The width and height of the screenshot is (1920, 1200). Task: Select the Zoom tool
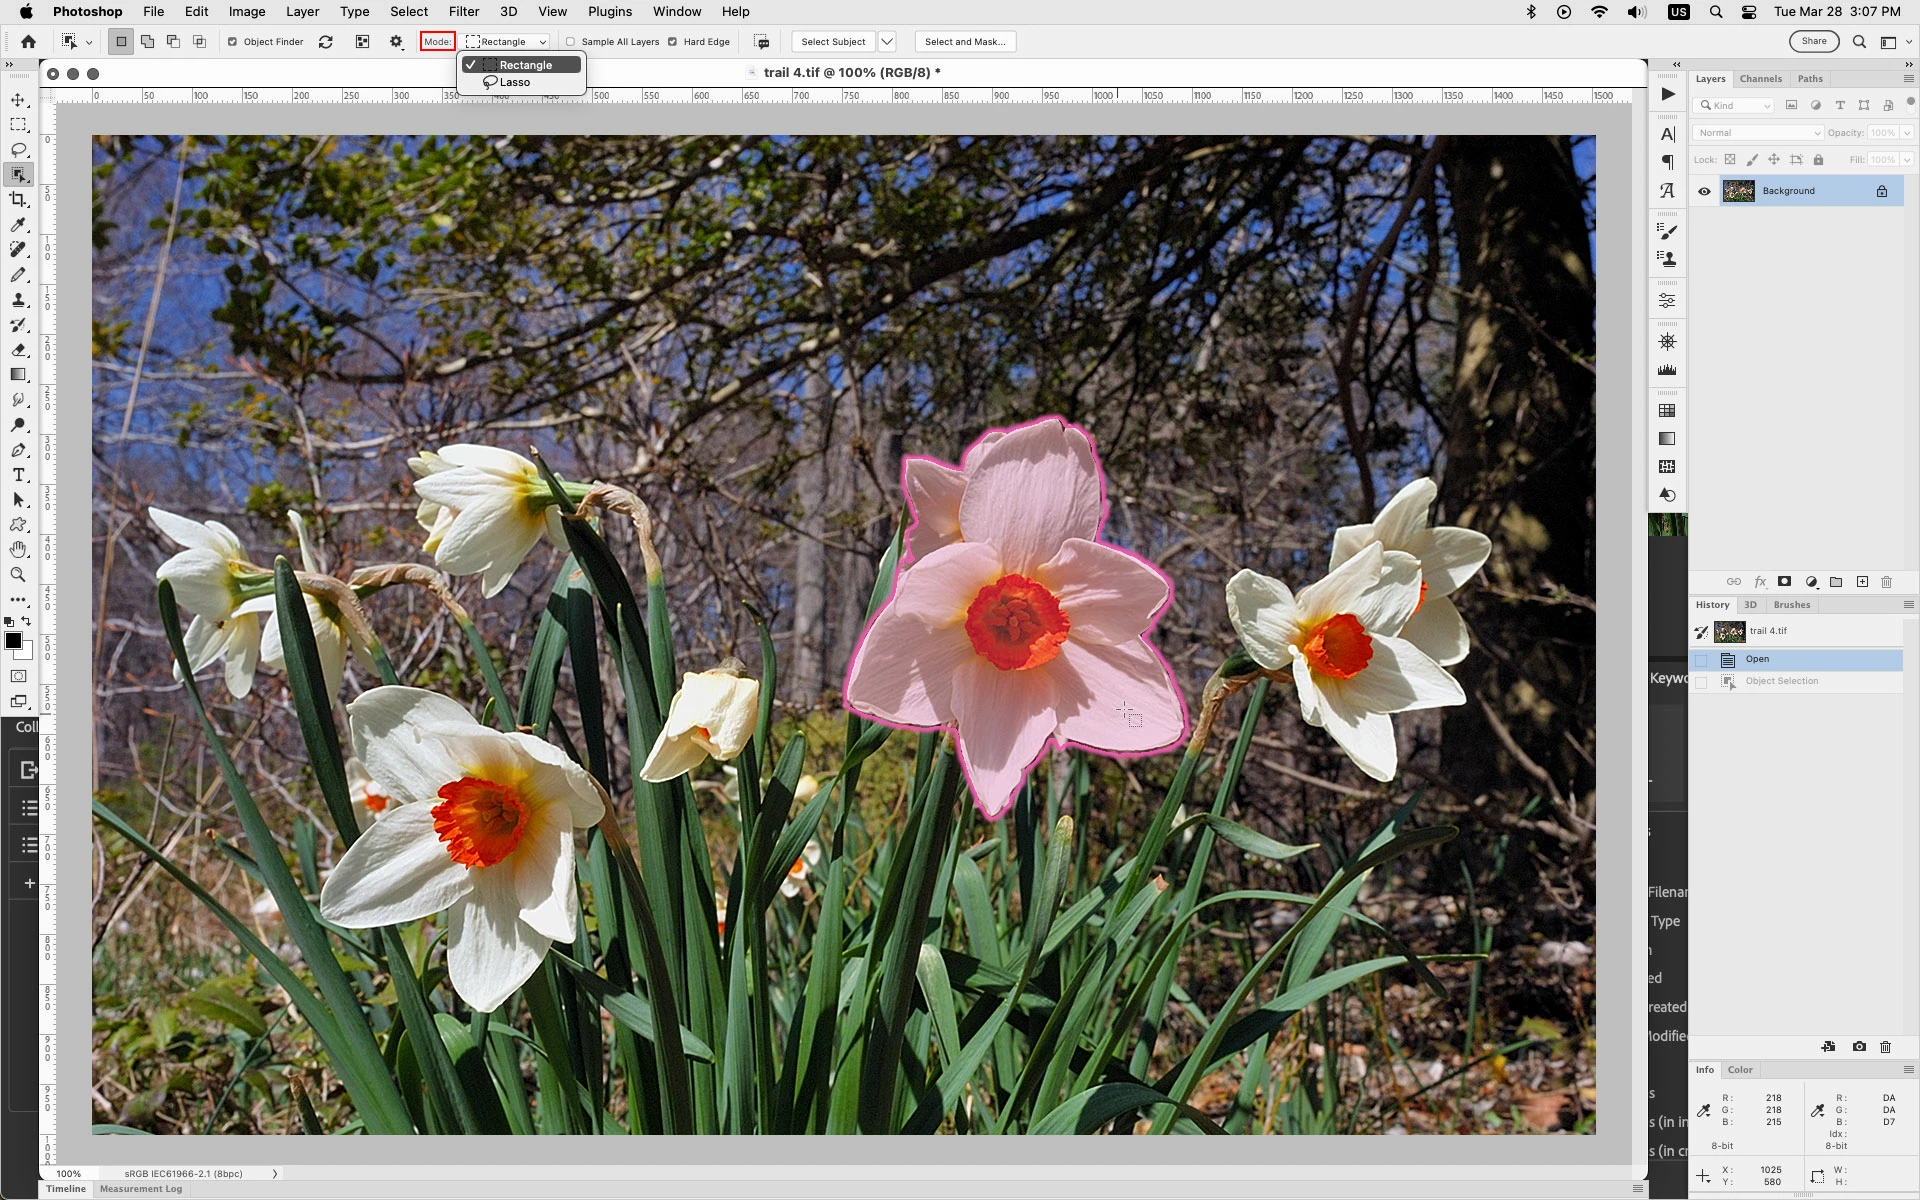(x=18, y=575)
